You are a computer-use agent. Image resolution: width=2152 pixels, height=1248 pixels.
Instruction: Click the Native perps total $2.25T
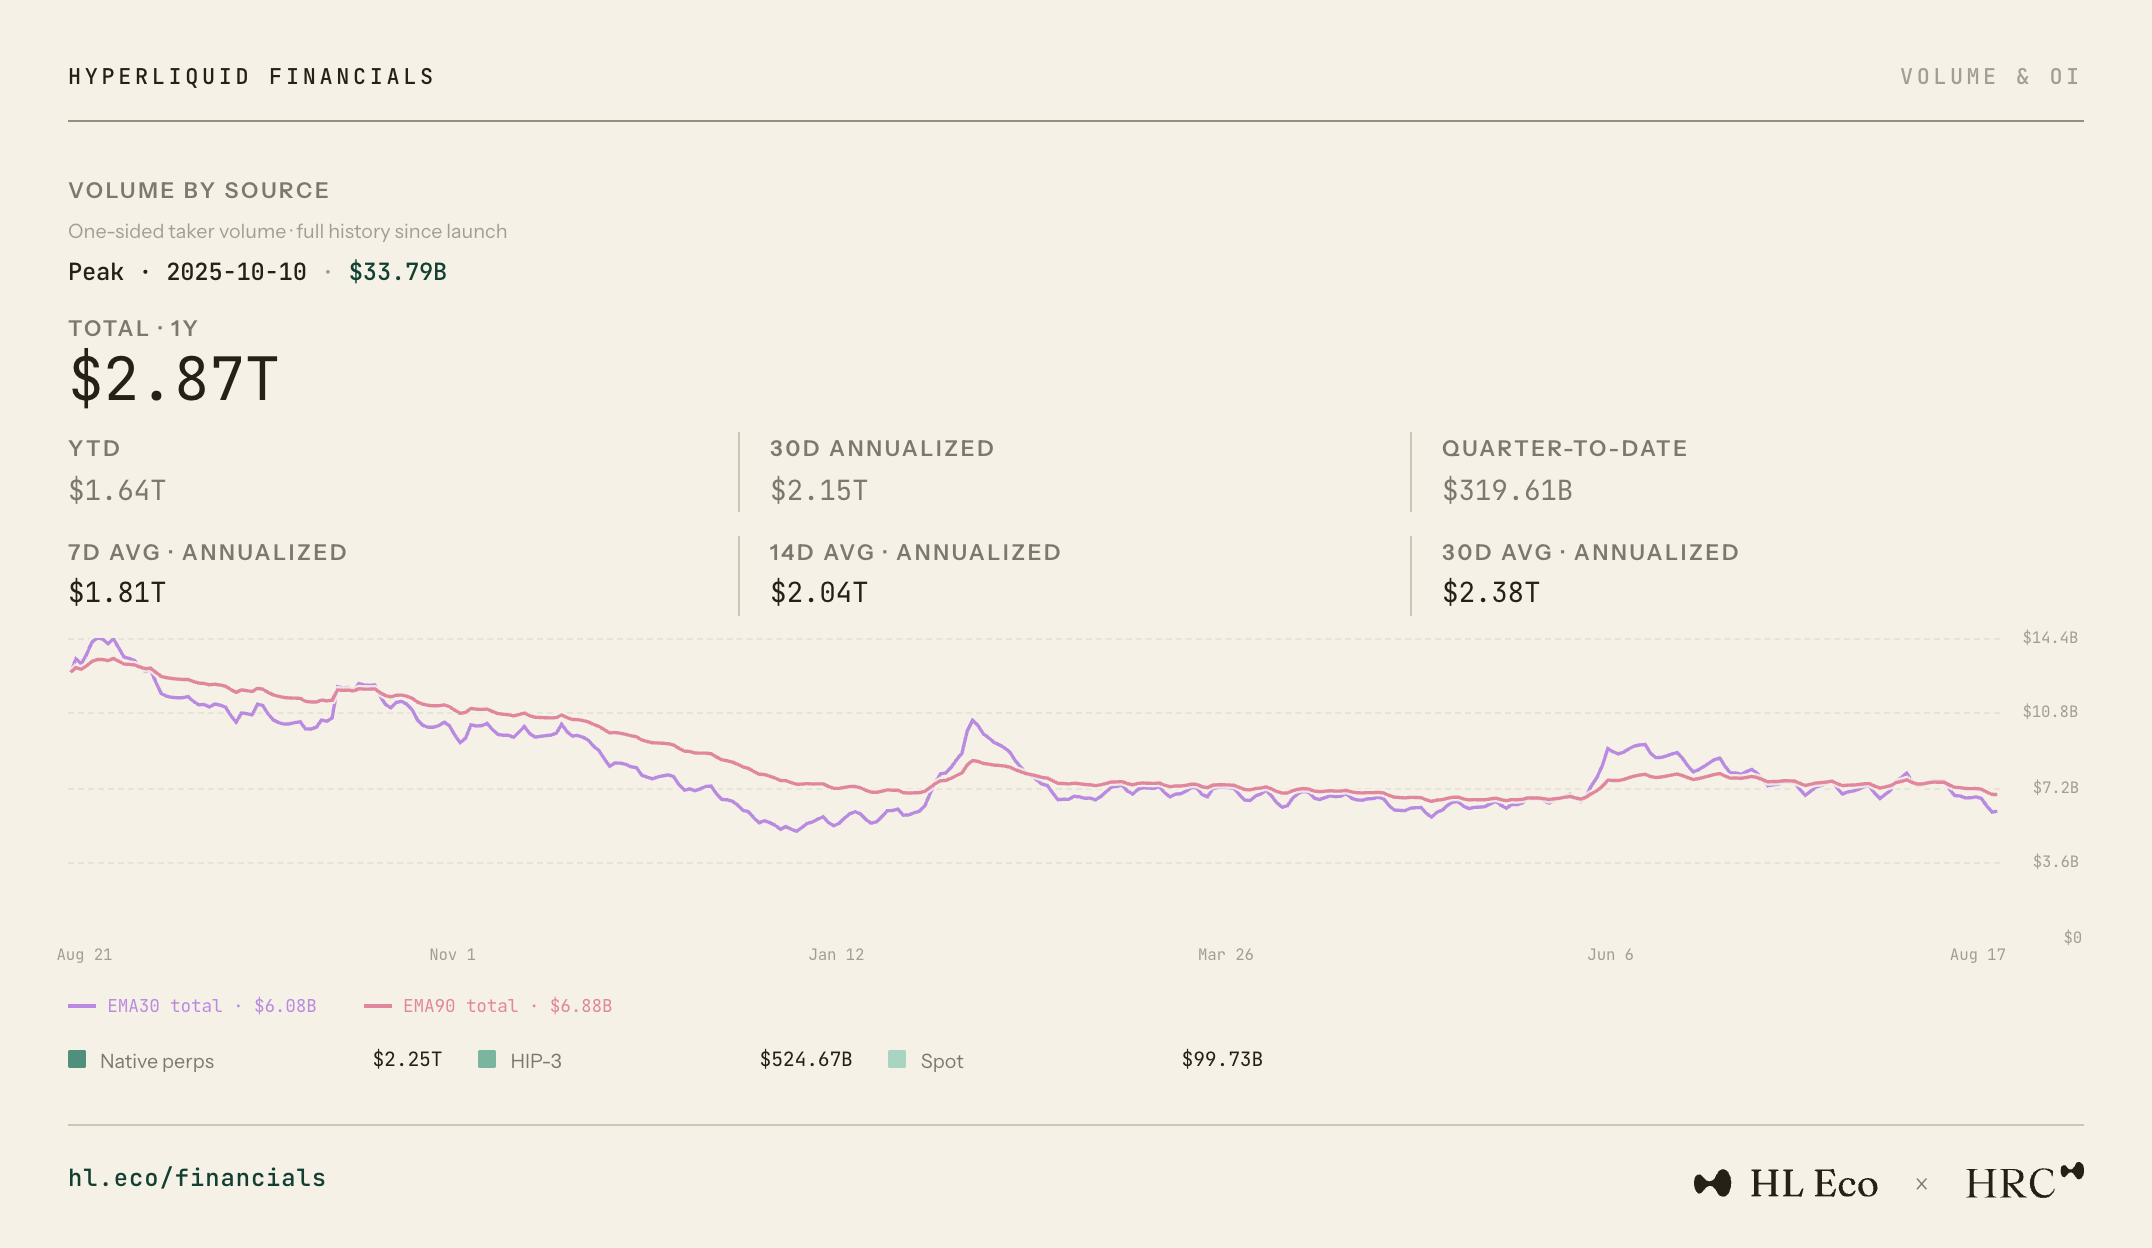coord(407,1059)
